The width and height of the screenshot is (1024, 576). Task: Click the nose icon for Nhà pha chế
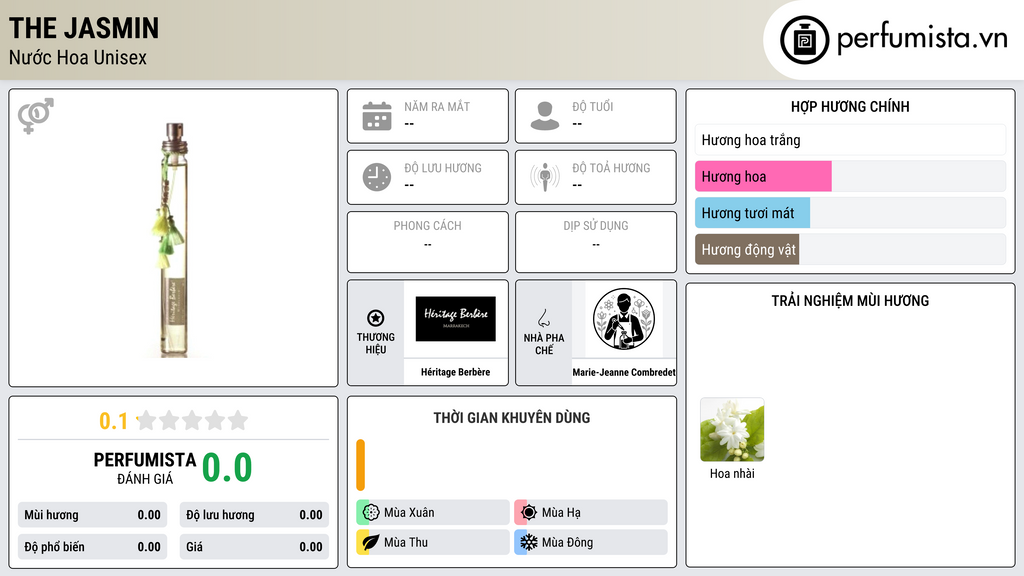(543, 318)
